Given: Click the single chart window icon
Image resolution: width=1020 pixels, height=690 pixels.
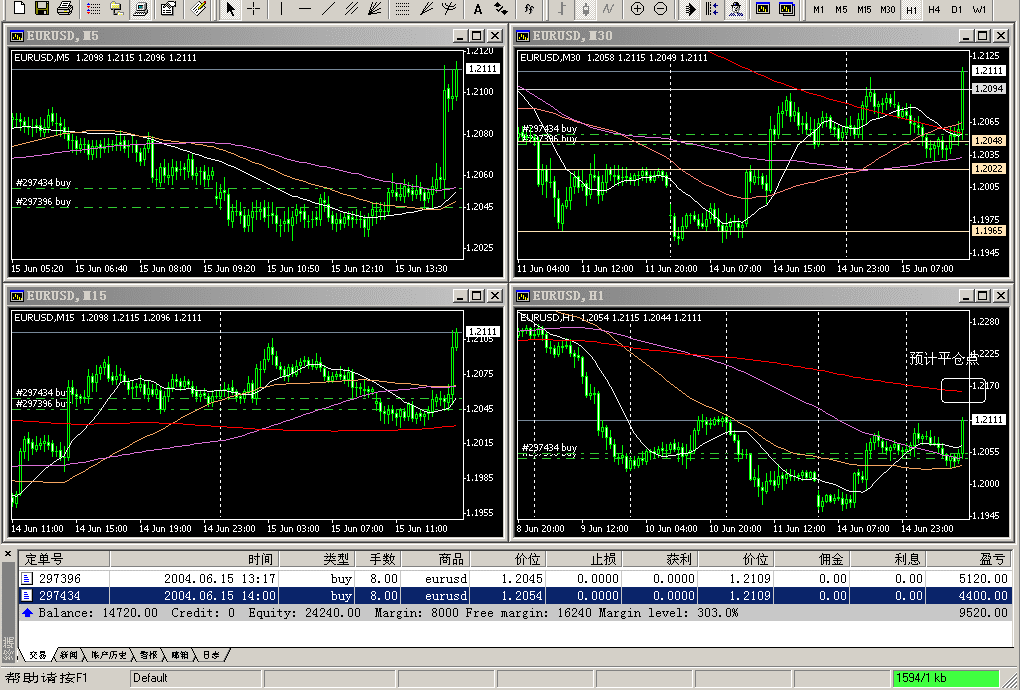Looking at the screenshot, I should pos(763,8).
